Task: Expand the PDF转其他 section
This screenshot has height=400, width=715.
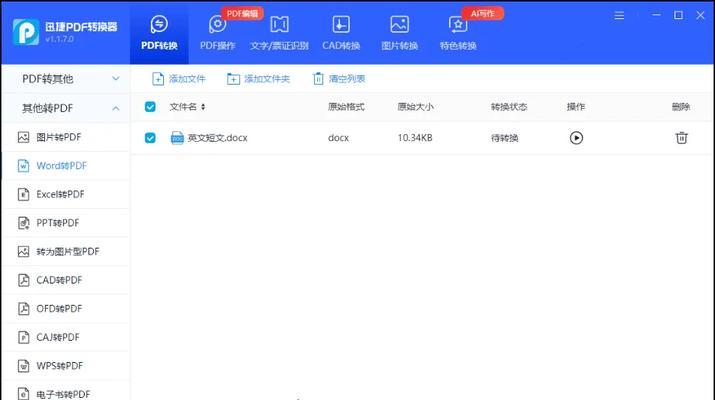Action: [66, 79]
